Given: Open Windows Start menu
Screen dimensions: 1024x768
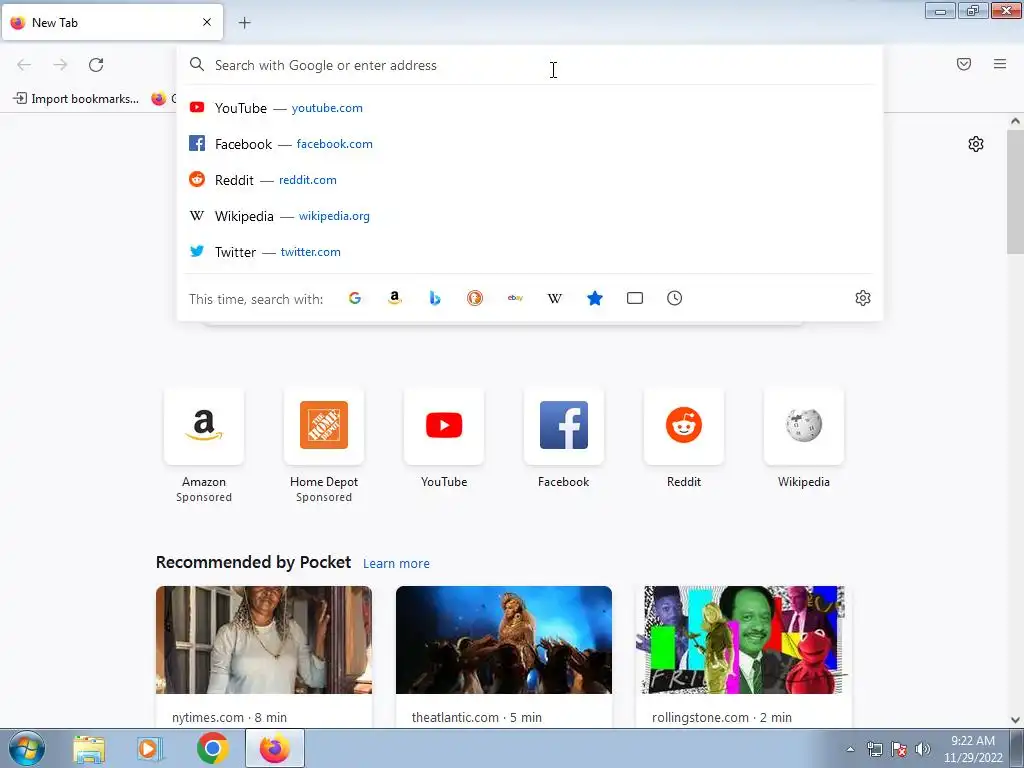Looking at the screenshot, I should pyautogui.click(x=27, y=748).
